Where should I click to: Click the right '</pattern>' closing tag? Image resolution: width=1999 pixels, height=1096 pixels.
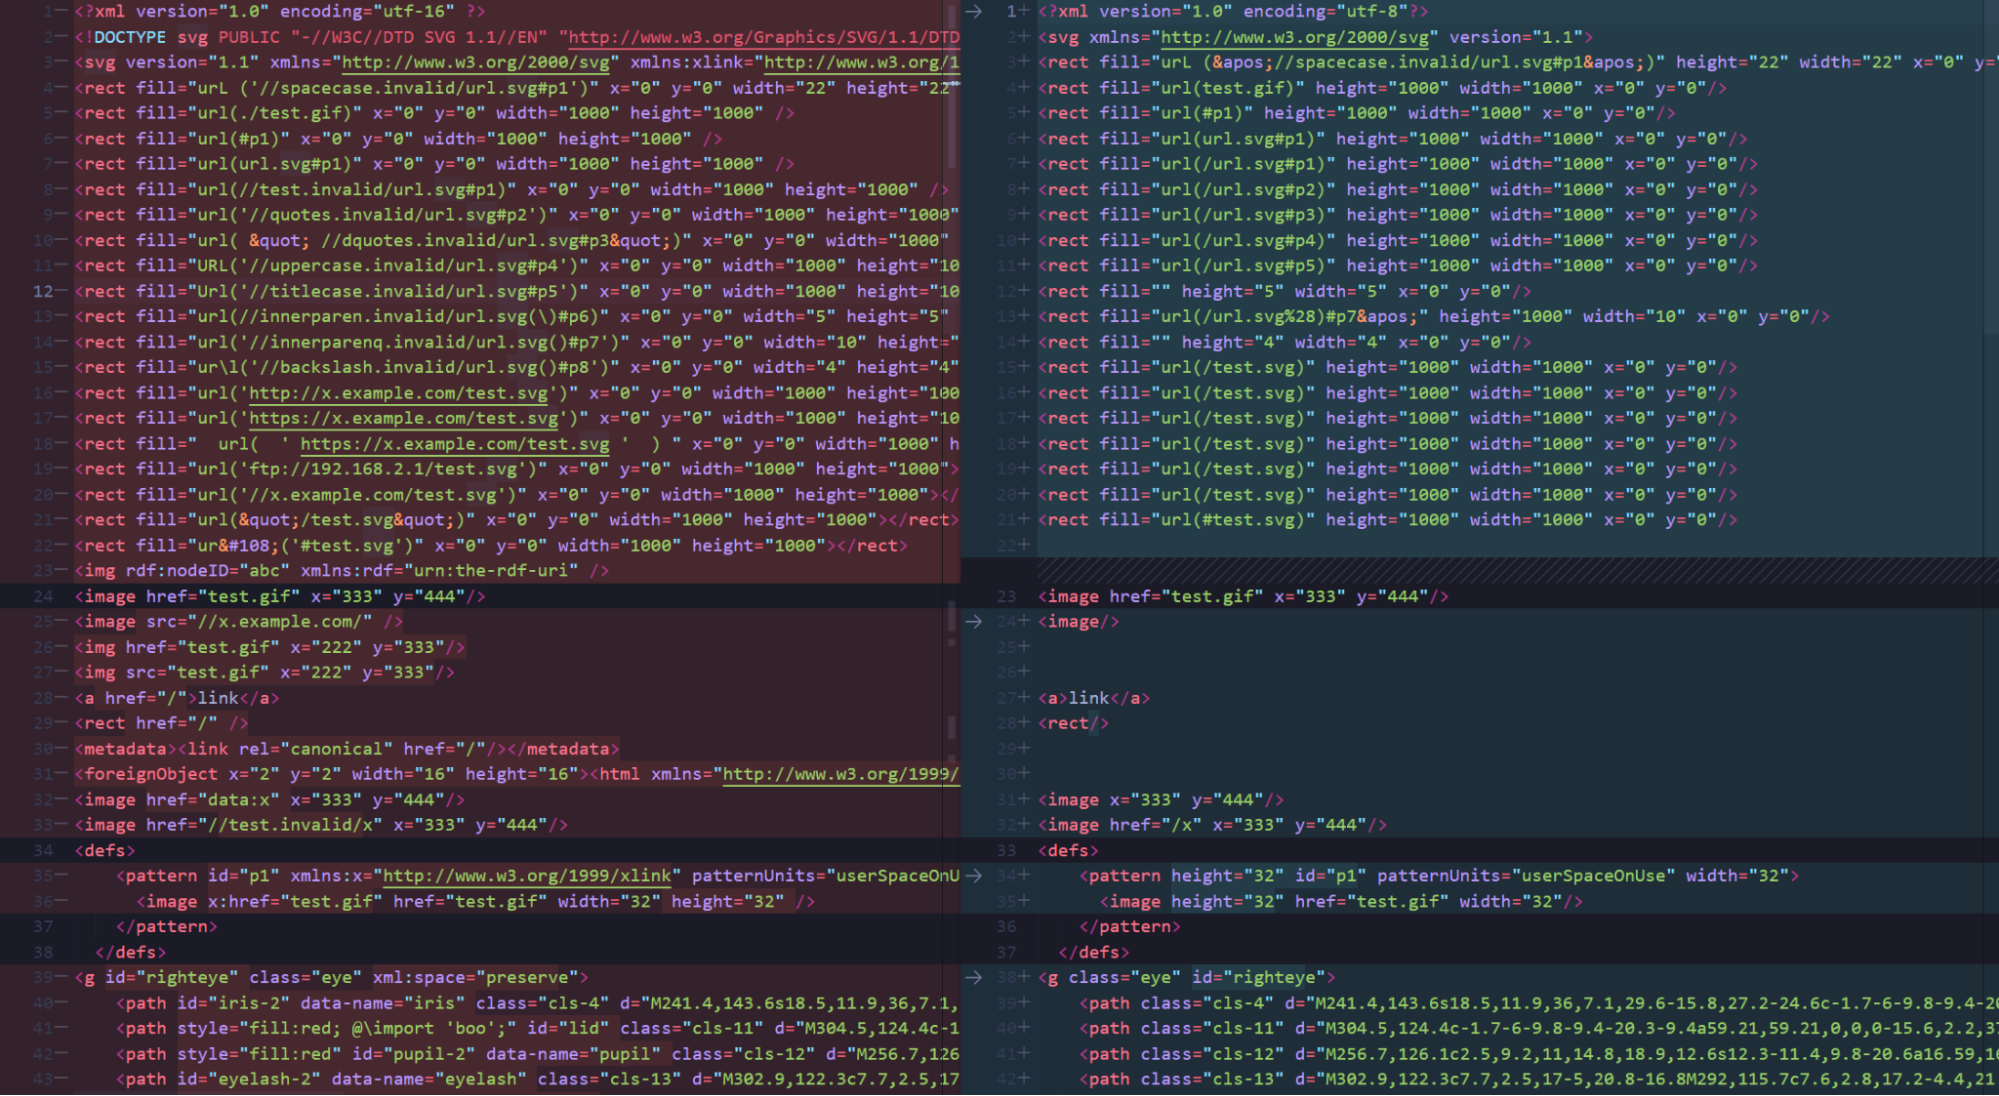[1130, 926]
